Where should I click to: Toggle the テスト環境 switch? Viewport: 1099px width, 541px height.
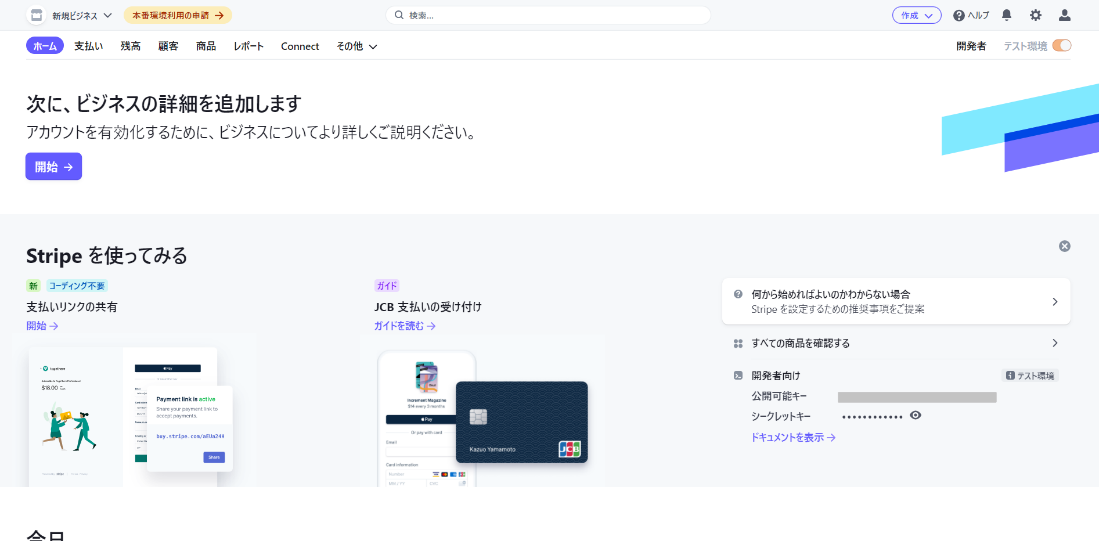[1062, 46]
